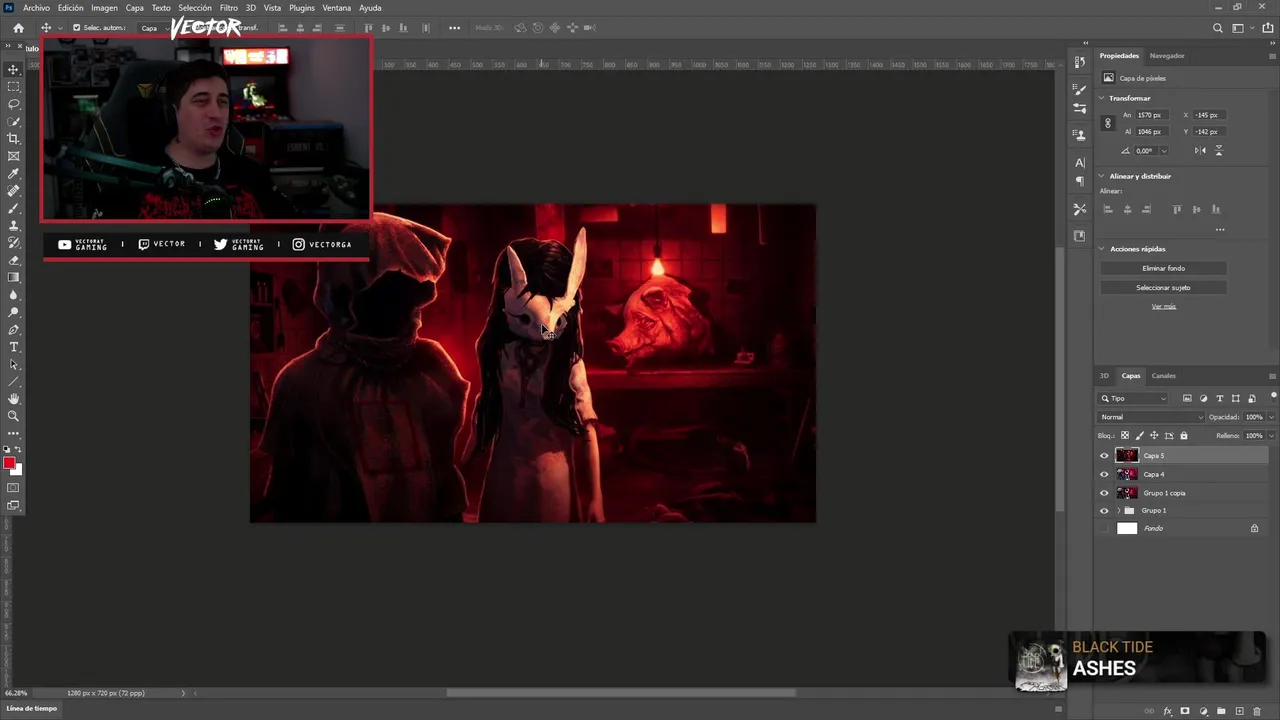Select the Horizontal Type tool
Image resolution: width=1280 pixels, height=720 pixels.
(13, 347)
